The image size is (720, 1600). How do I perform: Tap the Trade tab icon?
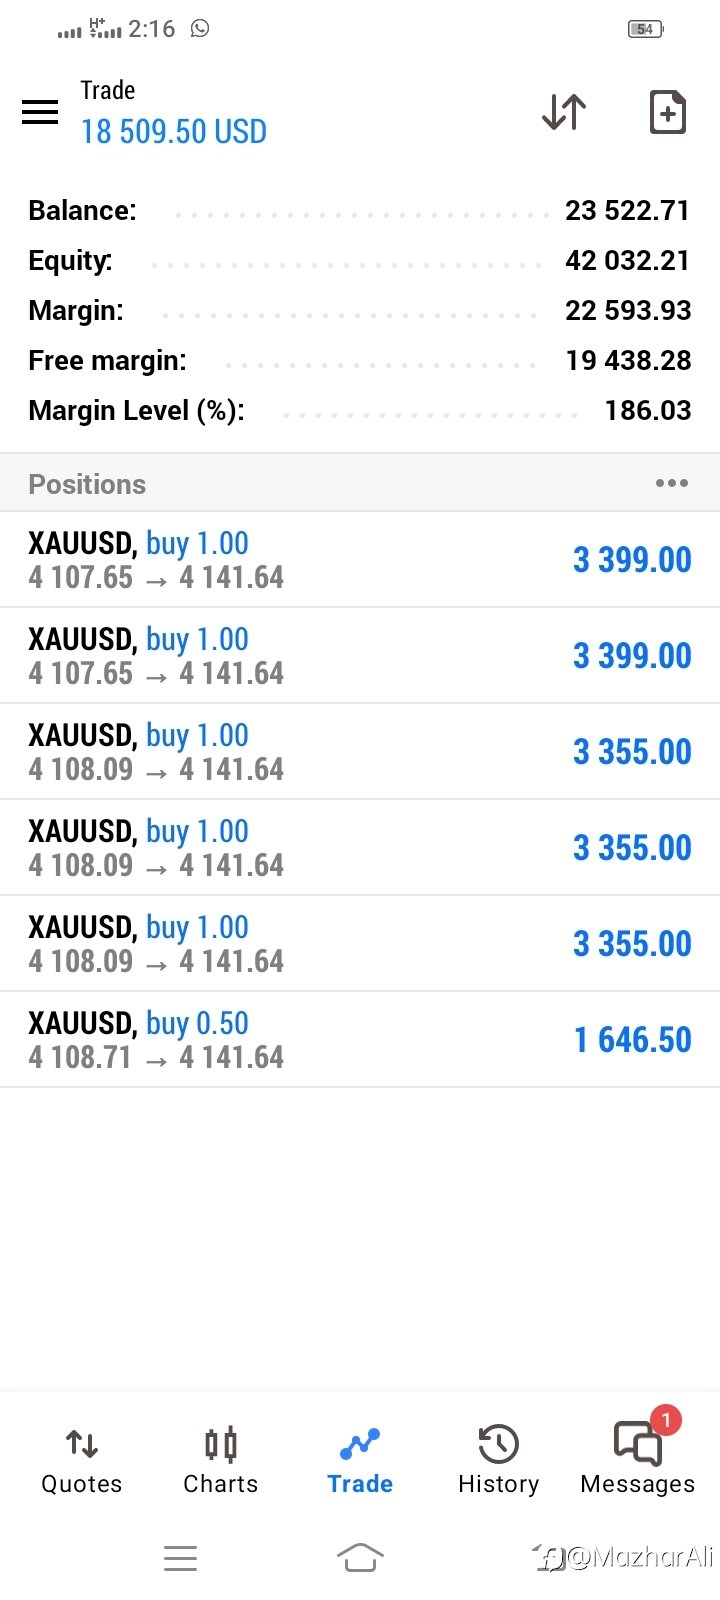coord(360,1445)
